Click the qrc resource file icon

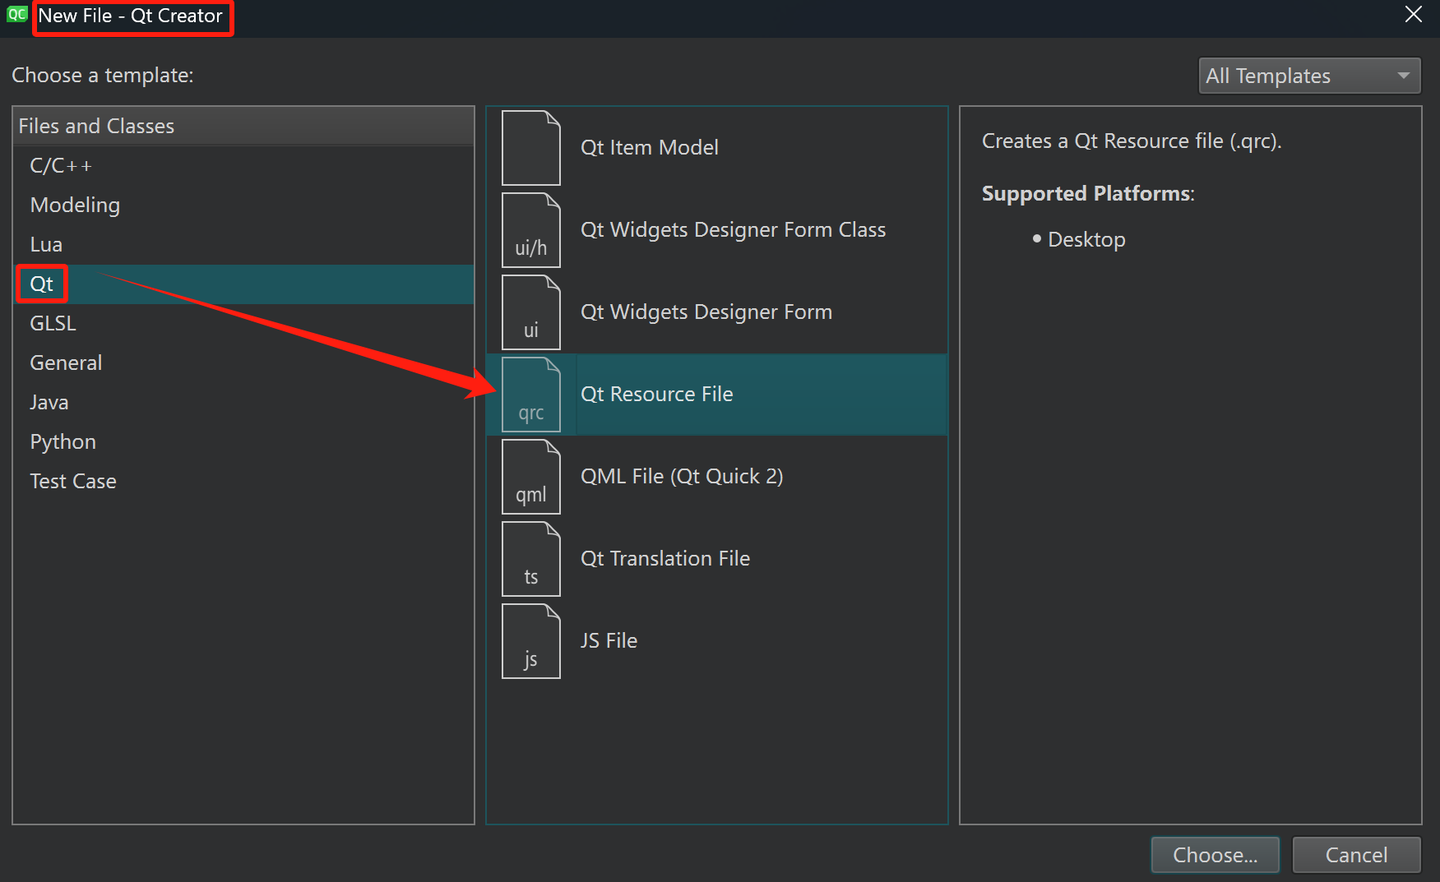coord(531,394)
